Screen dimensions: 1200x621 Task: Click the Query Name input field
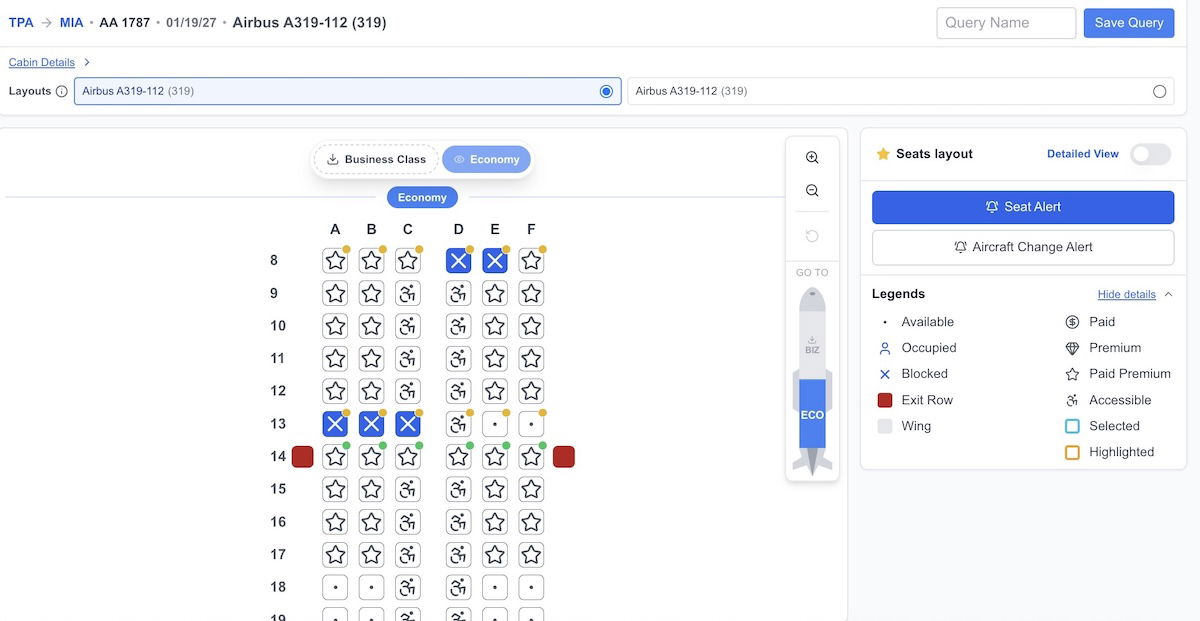(1005, 23)
